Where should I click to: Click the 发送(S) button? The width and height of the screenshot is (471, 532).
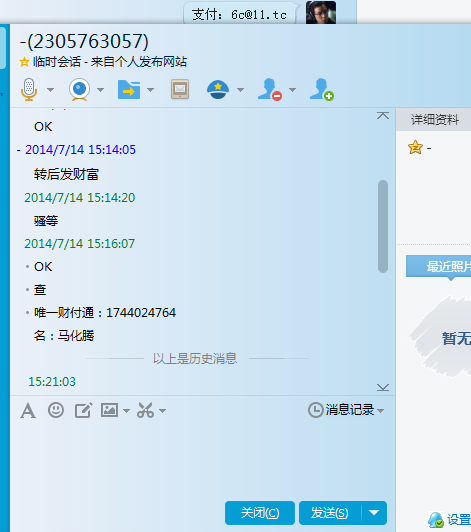click(330, 513)
